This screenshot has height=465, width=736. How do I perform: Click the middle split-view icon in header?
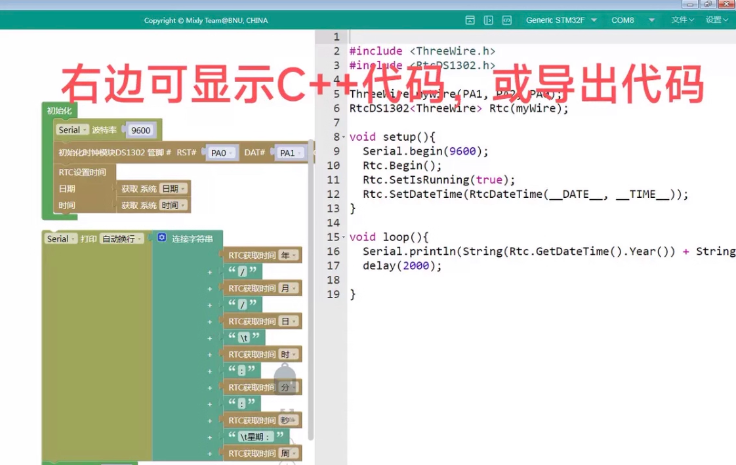[x=488, y=20]
